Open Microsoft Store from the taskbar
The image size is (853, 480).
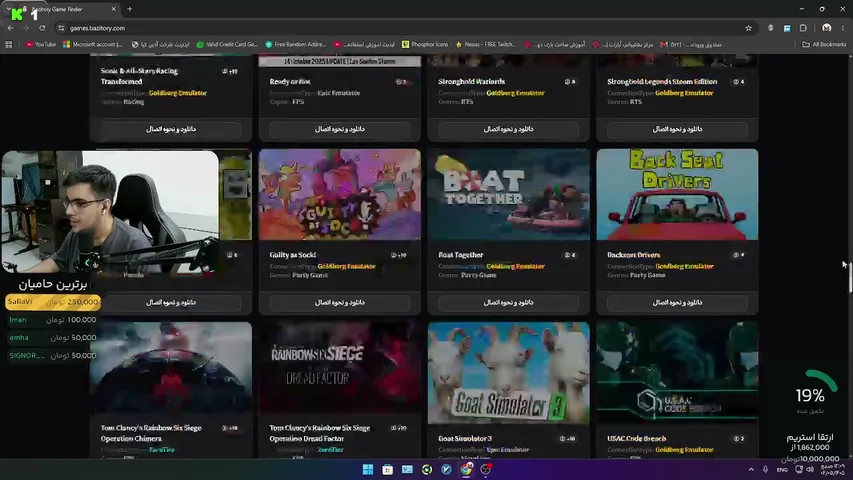pyautogui.click(x=387, y=470)
